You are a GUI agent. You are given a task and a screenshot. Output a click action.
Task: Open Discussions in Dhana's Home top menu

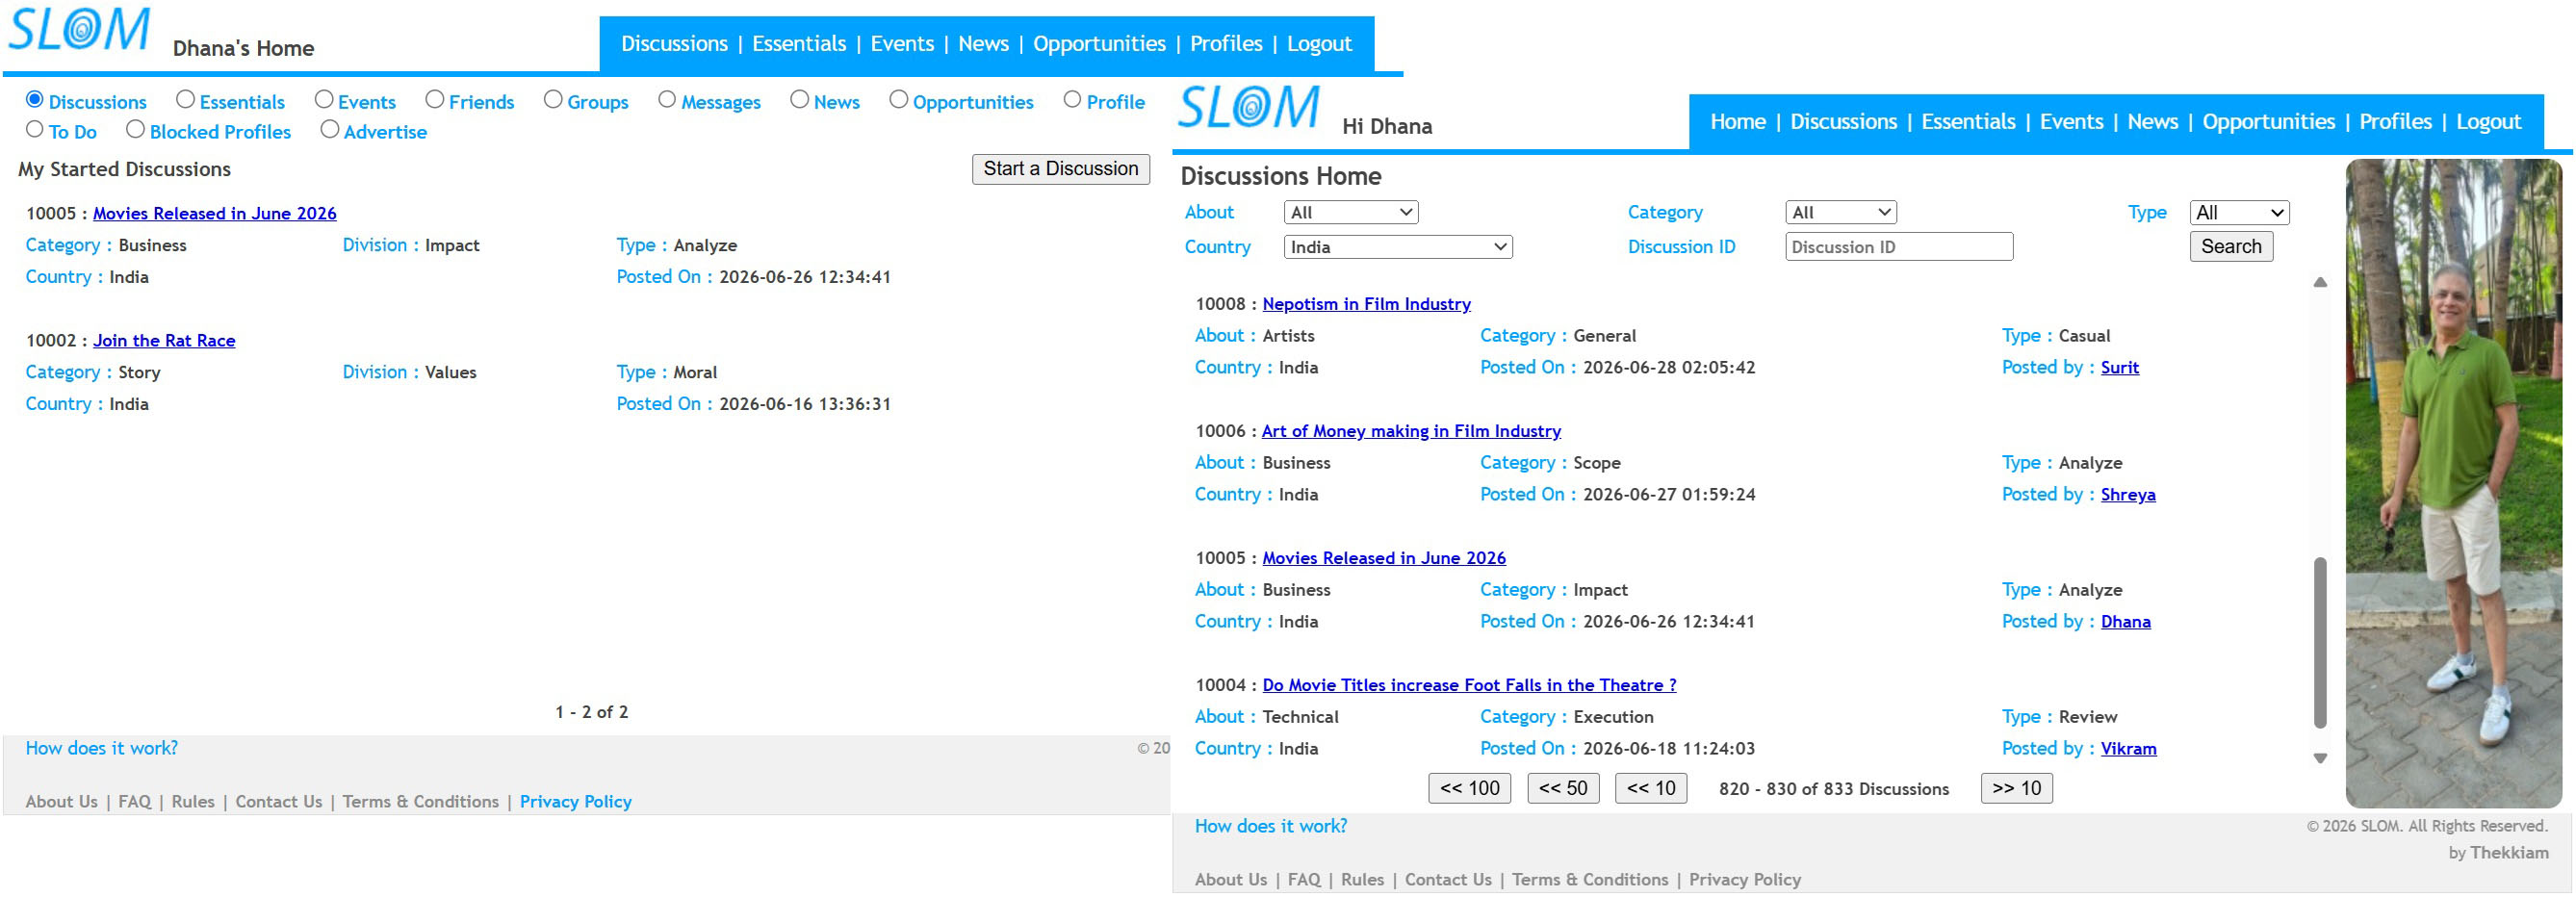pos(675,44)
